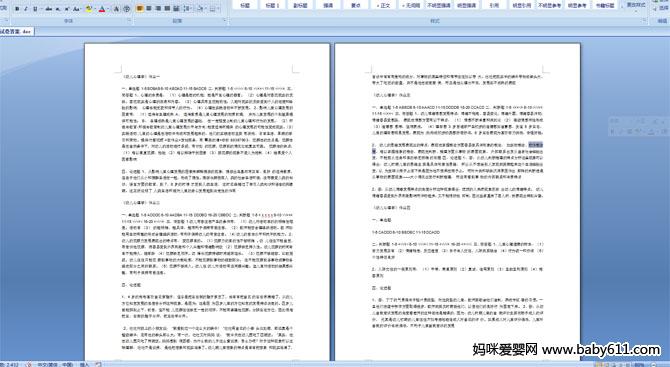The width and height of the screenshot is (670, 367).
Task: Toggle bold formatting
Action: click(x=18, y=9)
